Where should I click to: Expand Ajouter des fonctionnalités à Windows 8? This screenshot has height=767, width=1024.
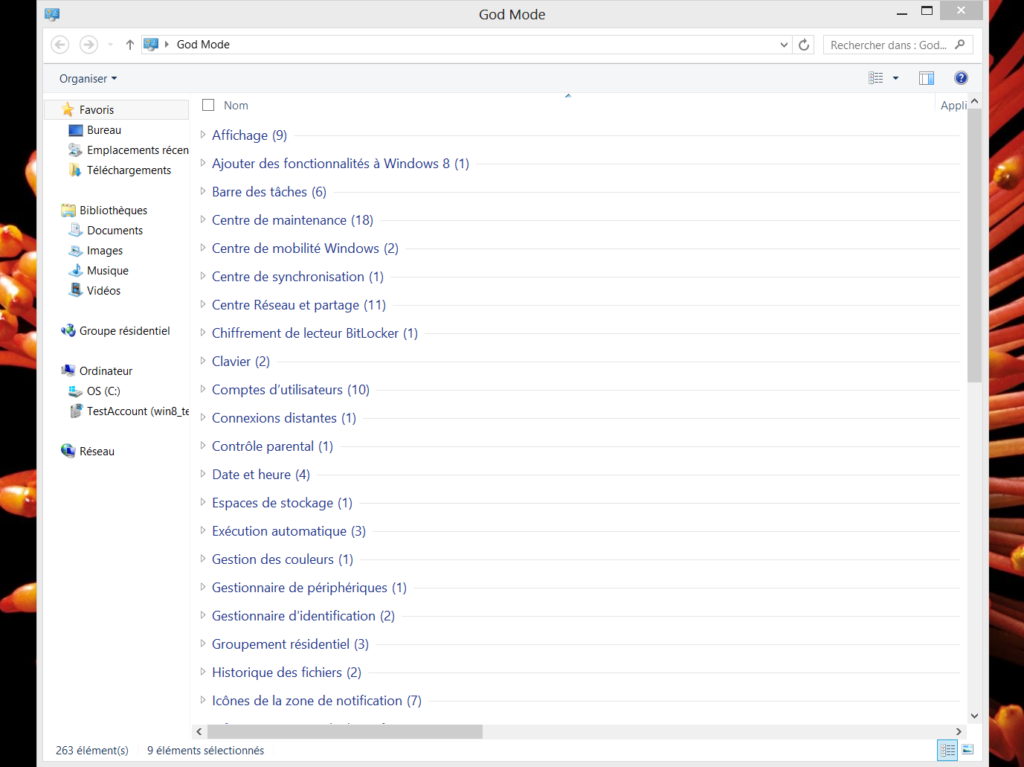click(202, 163)
